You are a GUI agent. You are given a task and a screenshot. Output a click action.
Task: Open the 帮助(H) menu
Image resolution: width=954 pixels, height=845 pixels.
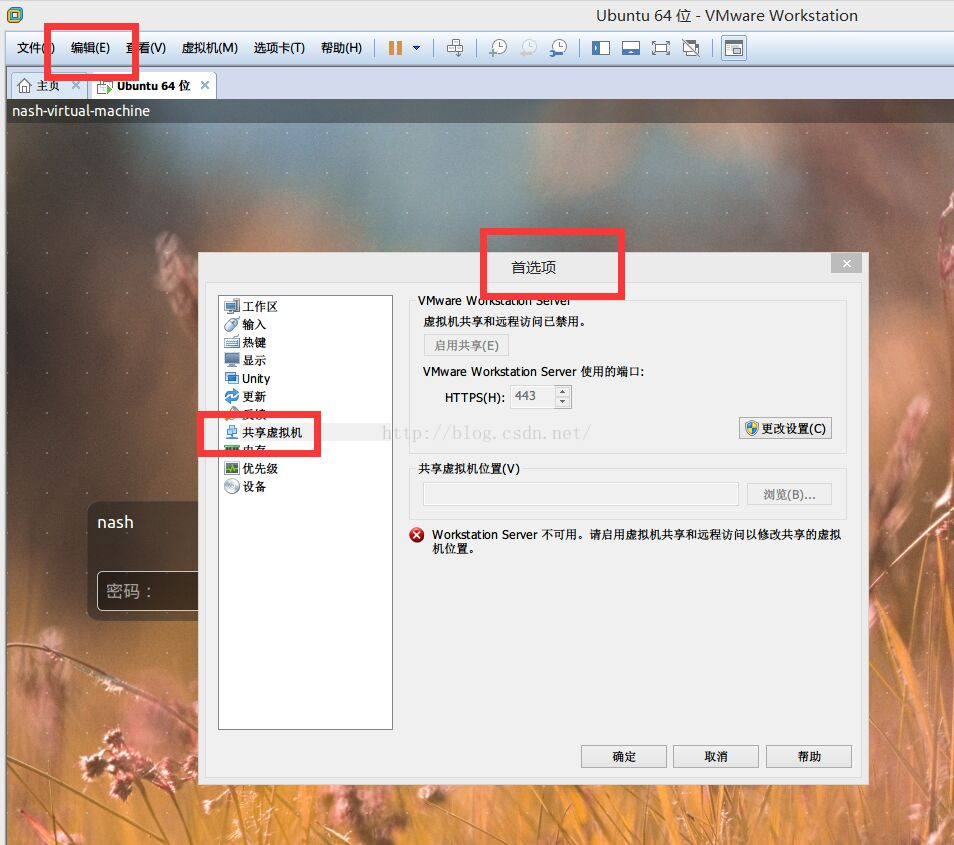pos(341,47)
